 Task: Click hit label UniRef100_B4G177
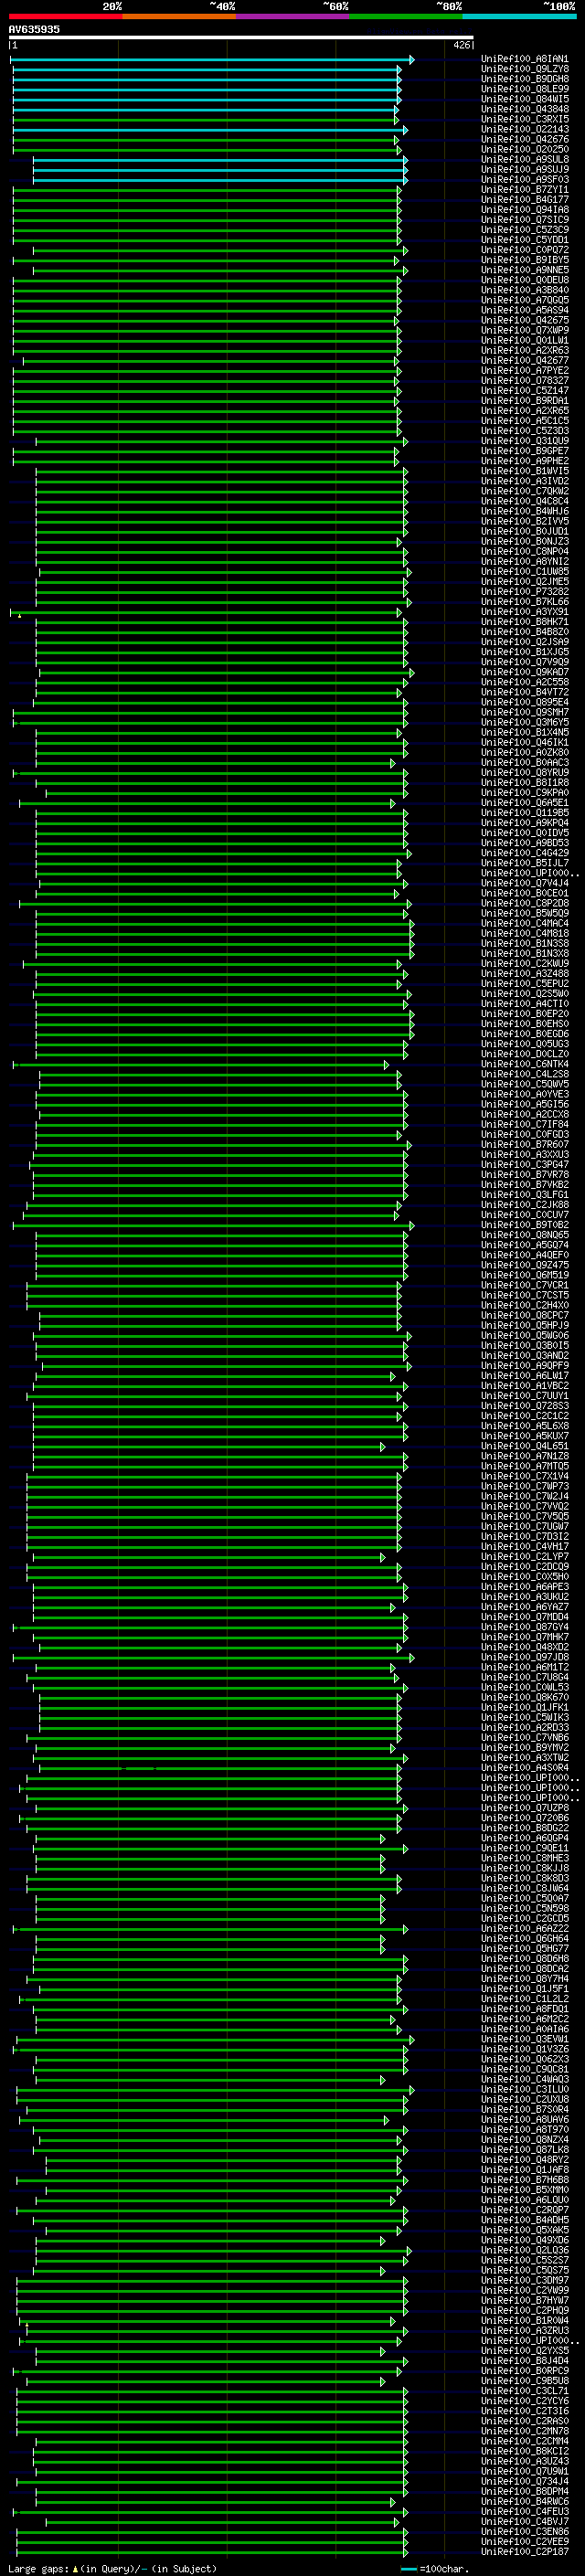coord(524,200)
